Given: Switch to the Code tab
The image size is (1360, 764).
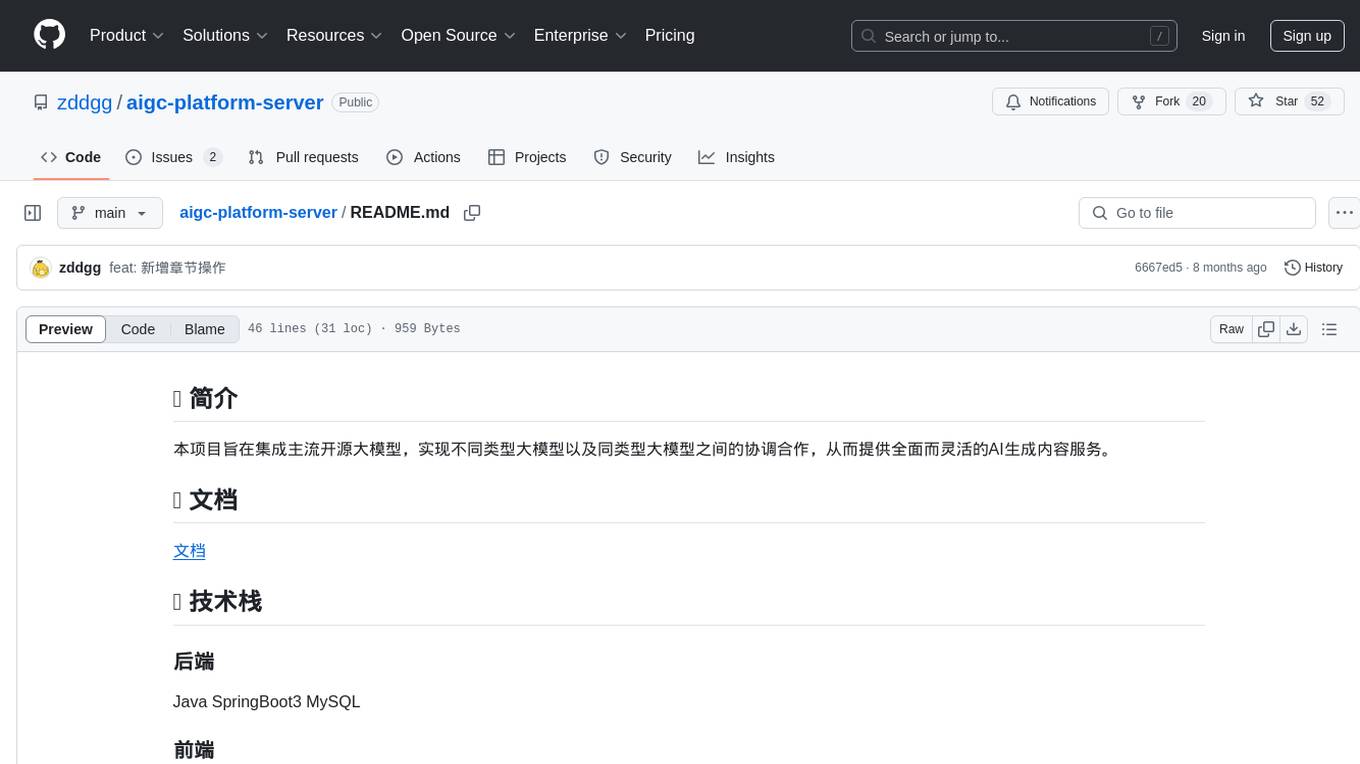Looking at the screenshot, I should tap(71, 157).
